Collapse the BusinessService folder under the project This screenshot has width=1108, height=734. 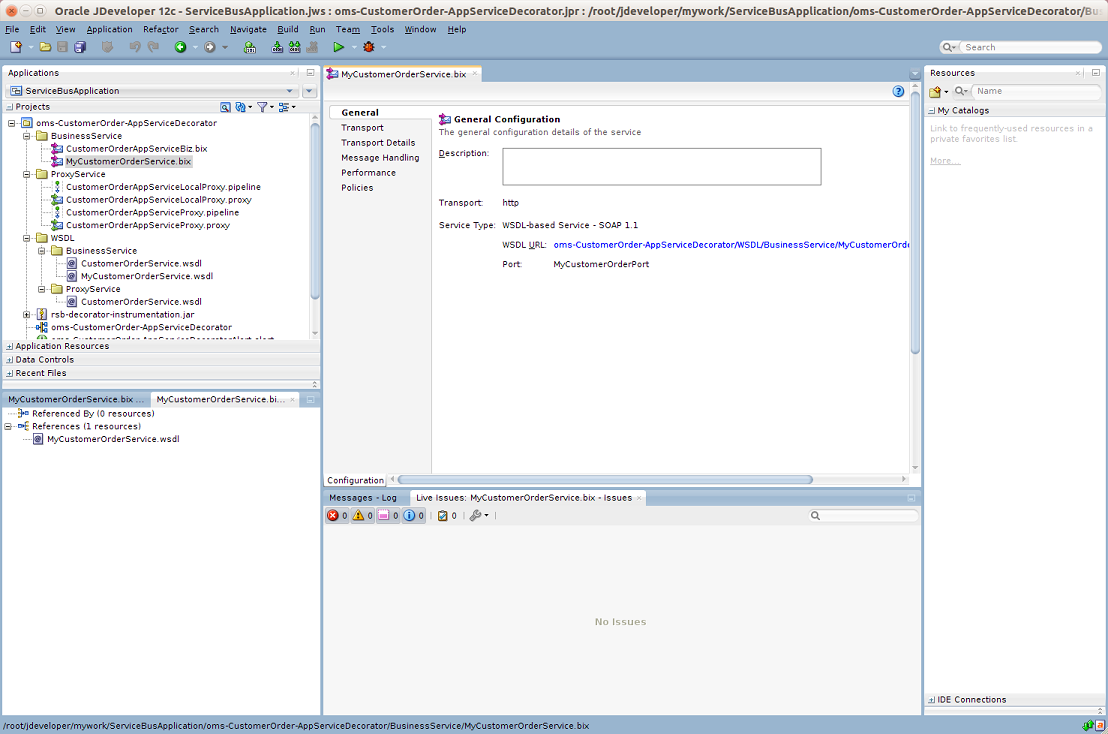point(27,136)
